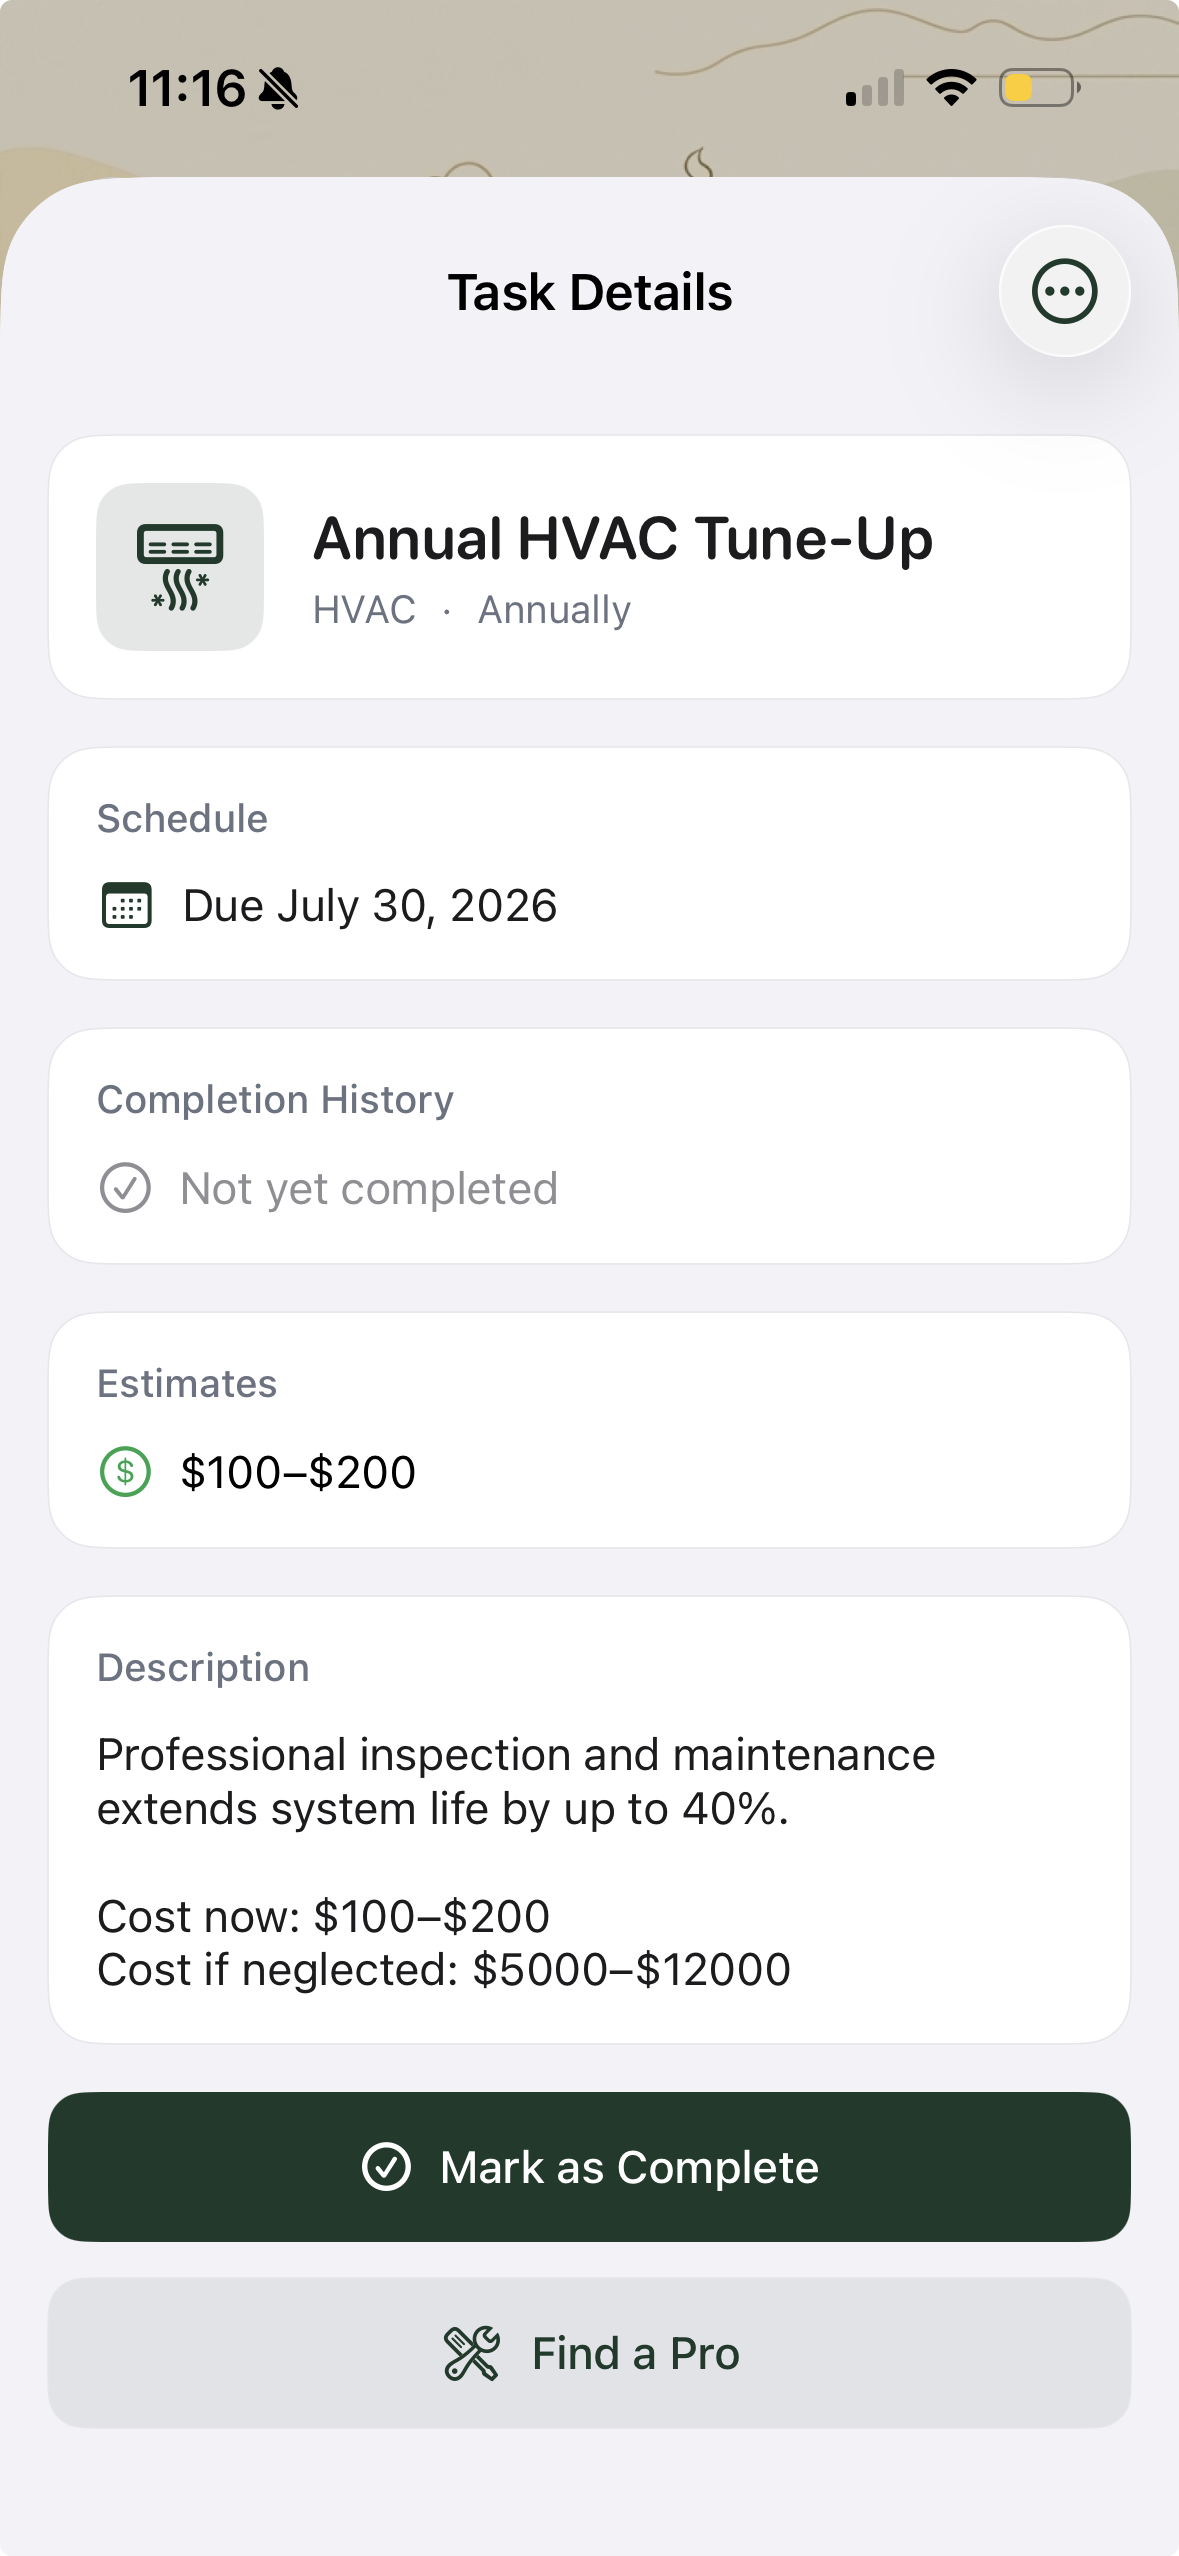Open Find a Pro
This screenshot has height=2556, width=1179.
point(589,2353)
